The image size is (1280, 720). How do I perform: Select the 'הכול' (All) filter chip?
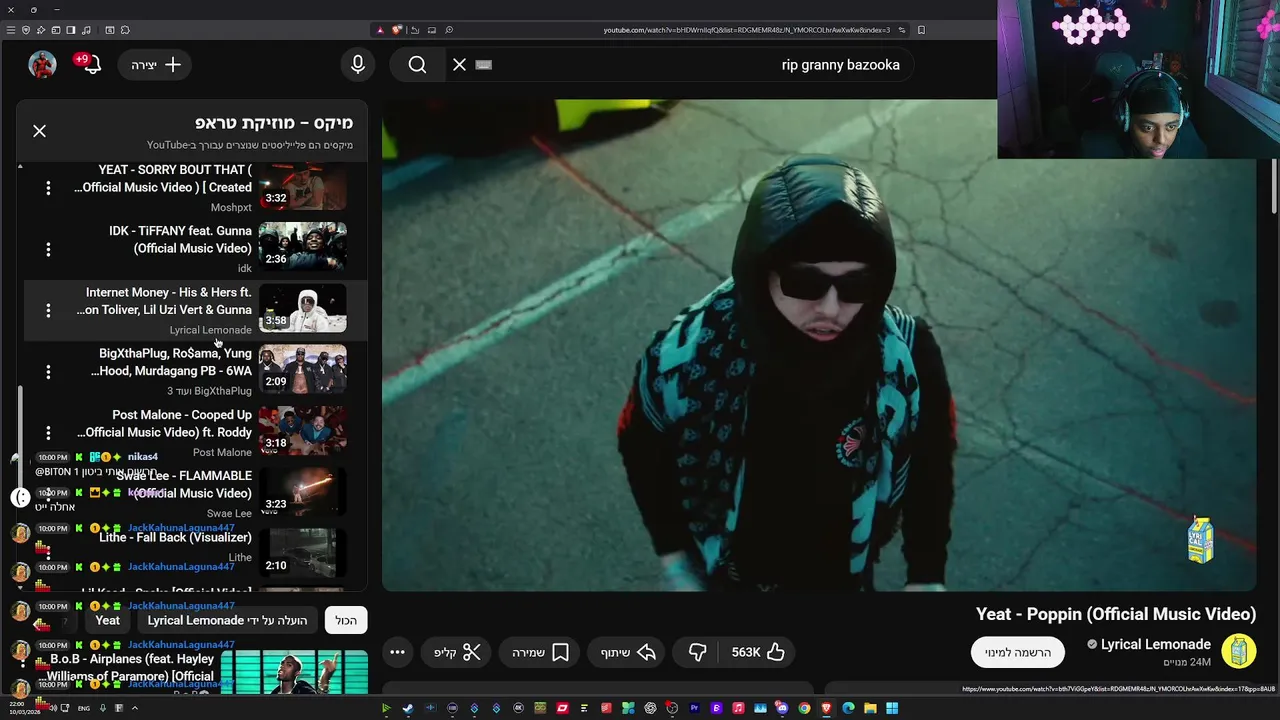pyautogui.click(x=346, y=621)
